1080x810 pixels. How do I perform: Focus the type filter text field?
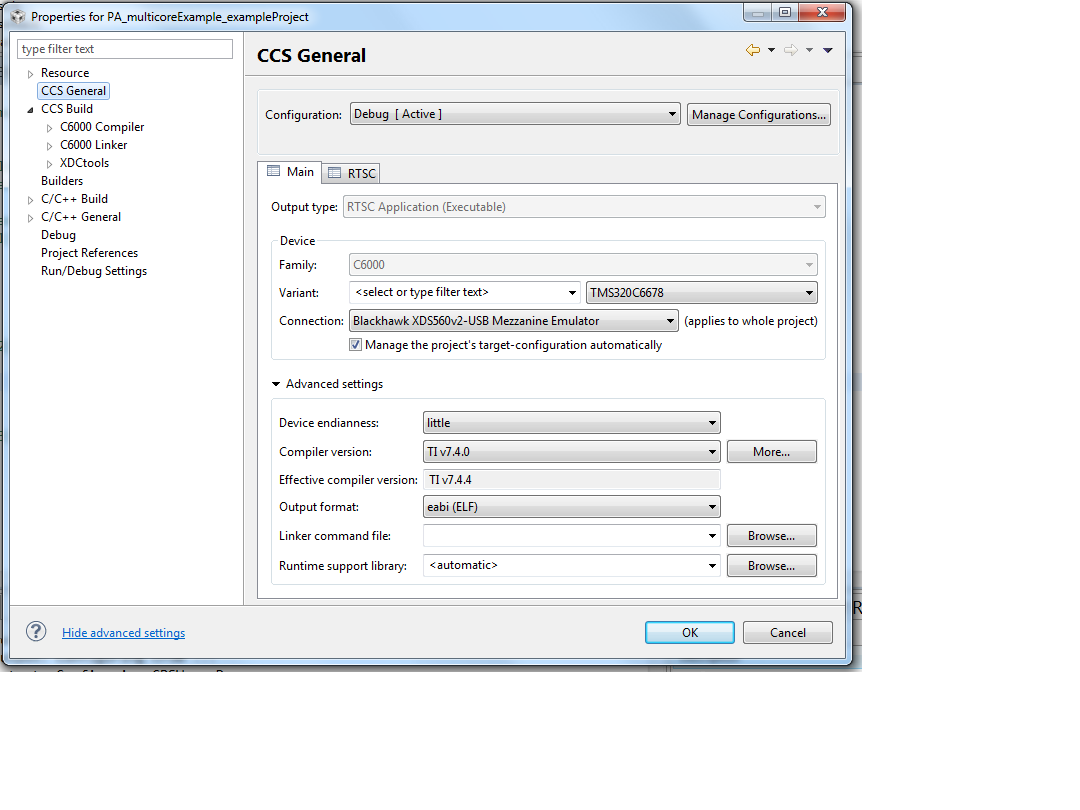click(x=125, y=49)
